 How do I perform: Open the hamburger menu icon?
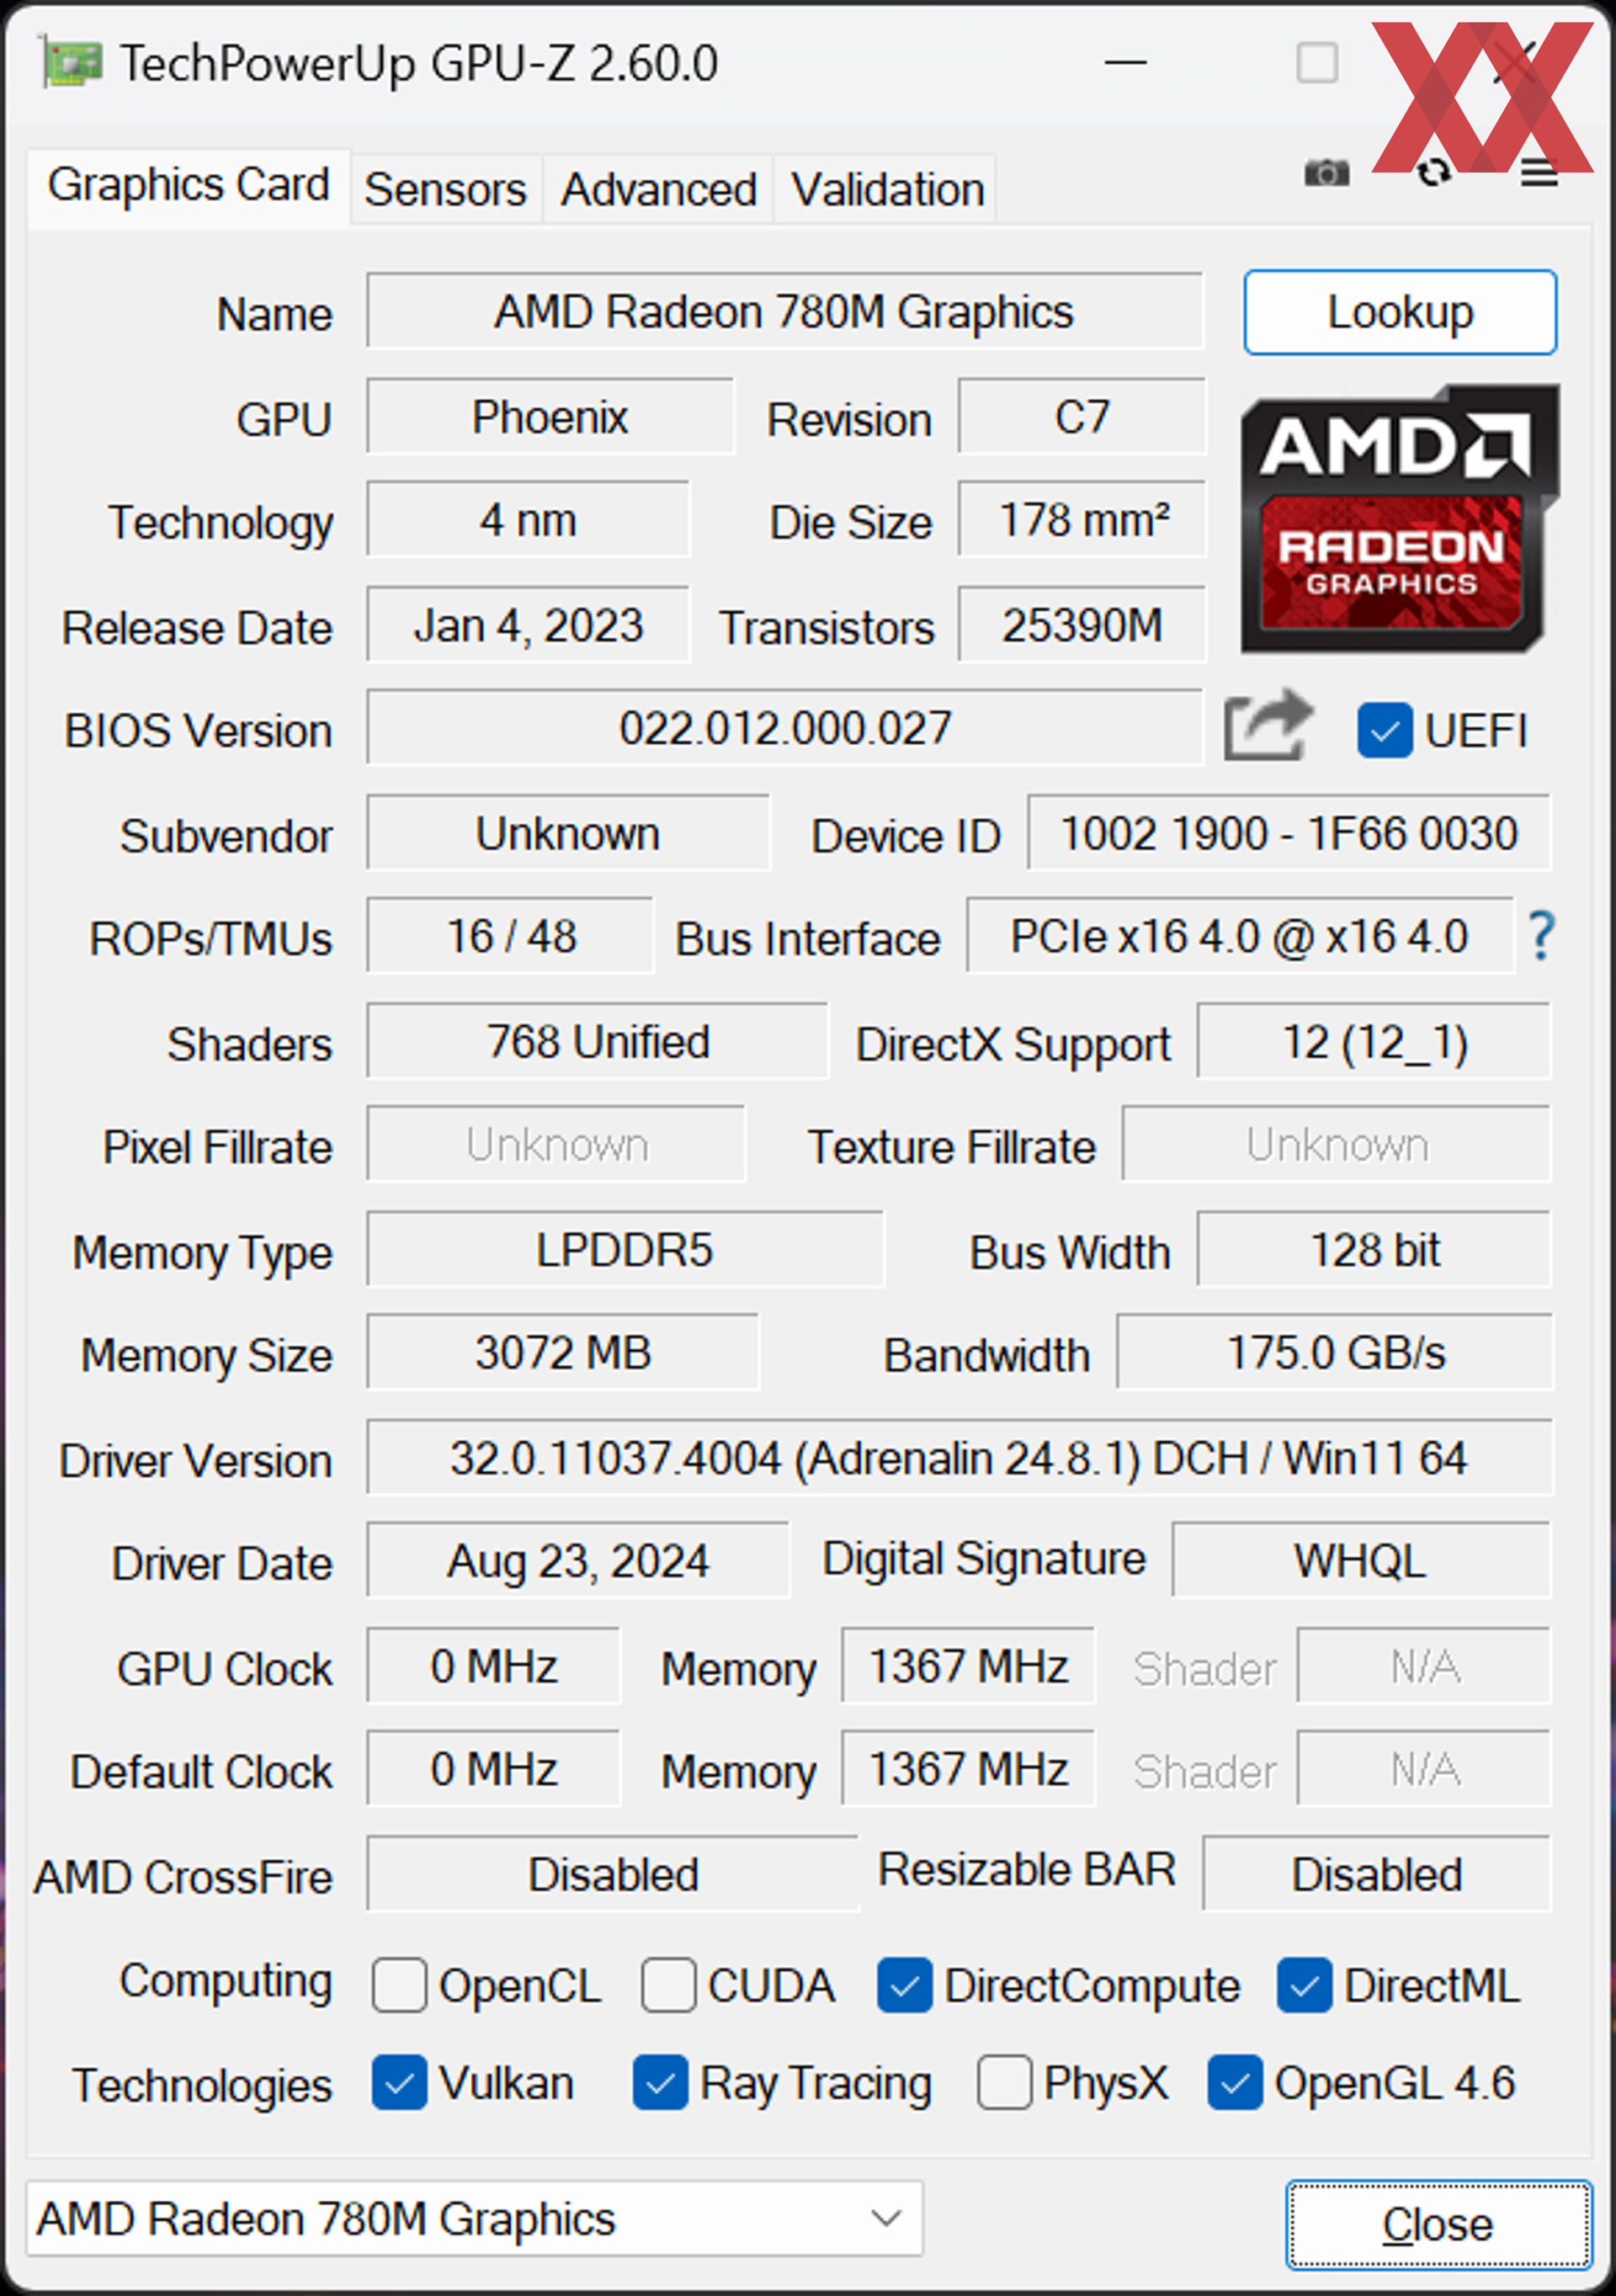[x=1539, y=174]
